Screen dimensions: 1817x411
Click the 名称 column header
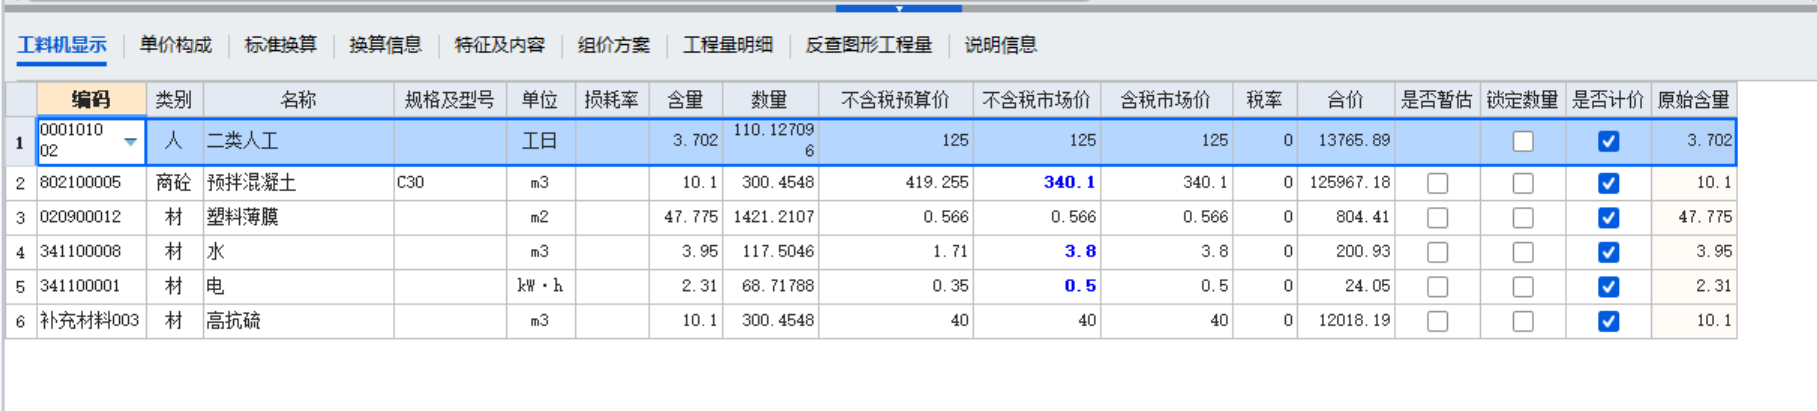[x=299, y=100]
